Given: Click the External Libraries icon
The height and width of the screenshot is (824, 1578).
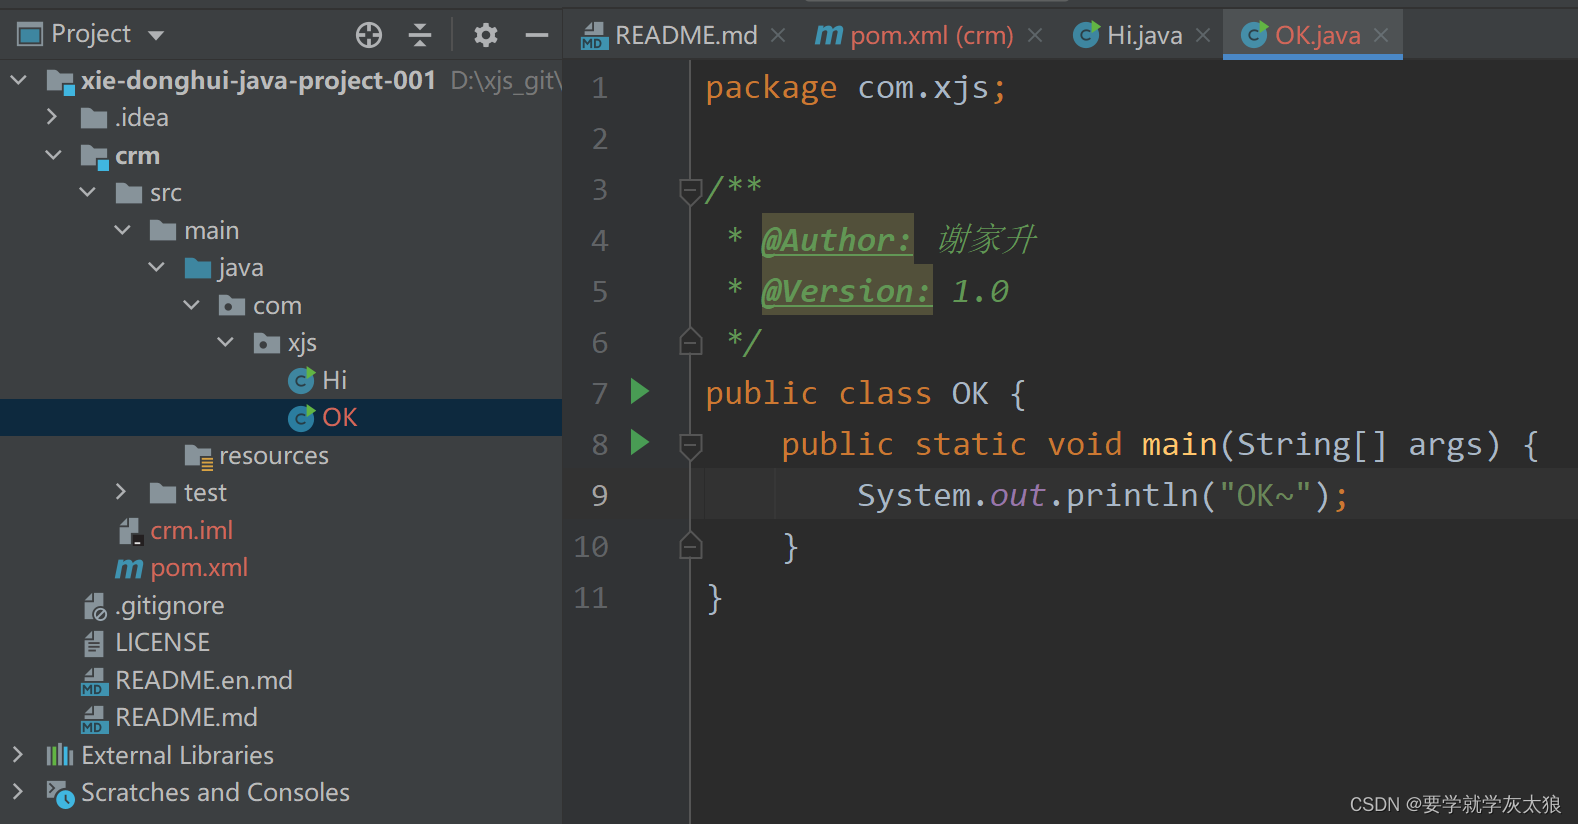Looking at the screenshot, I should (60, 755).
